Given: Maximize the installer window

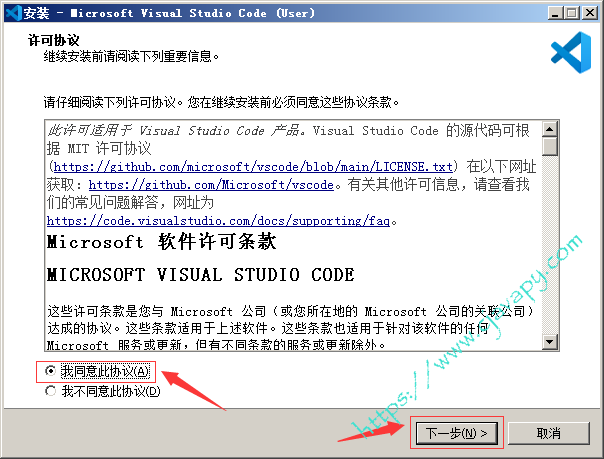Looking at the screenshot, I should [572, 13].
